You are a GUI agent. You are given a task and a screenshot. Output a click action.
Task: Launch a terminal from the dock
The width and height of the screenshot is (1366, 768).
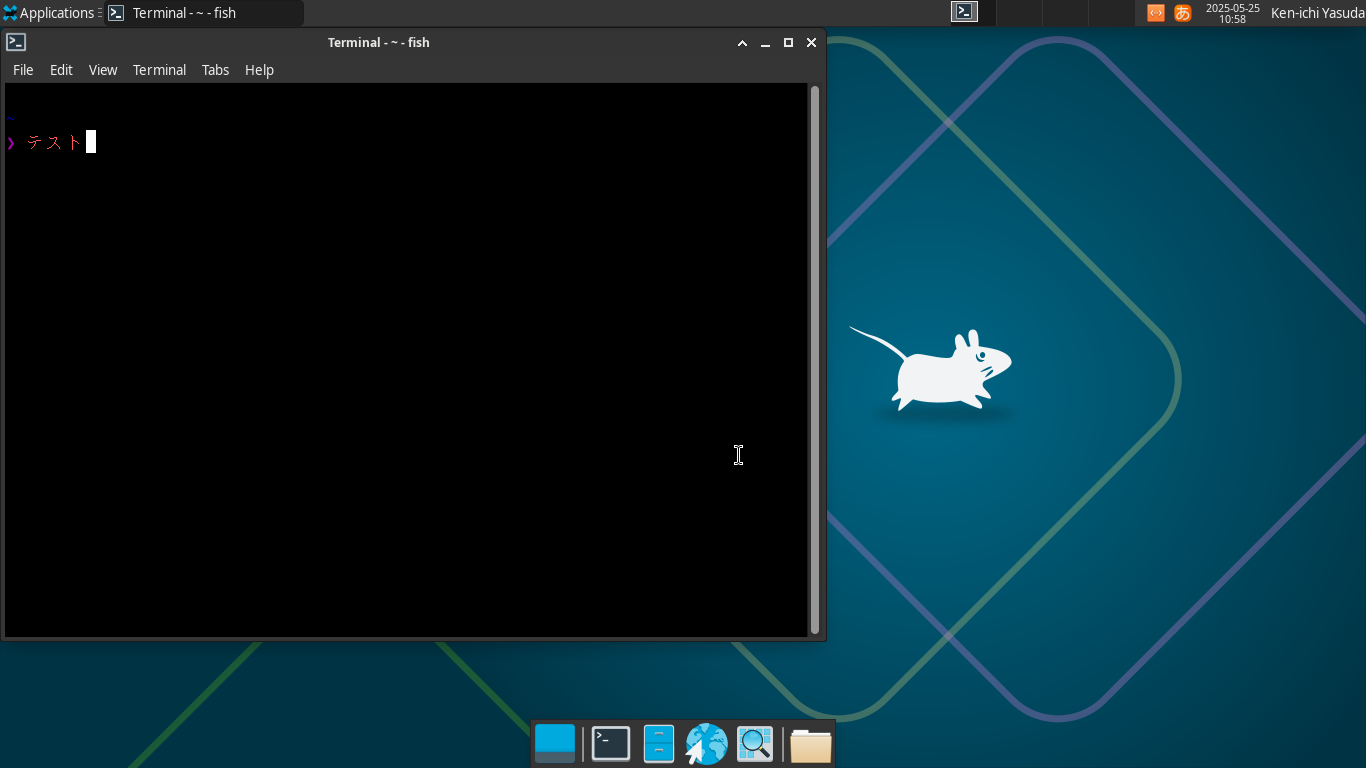610,743
